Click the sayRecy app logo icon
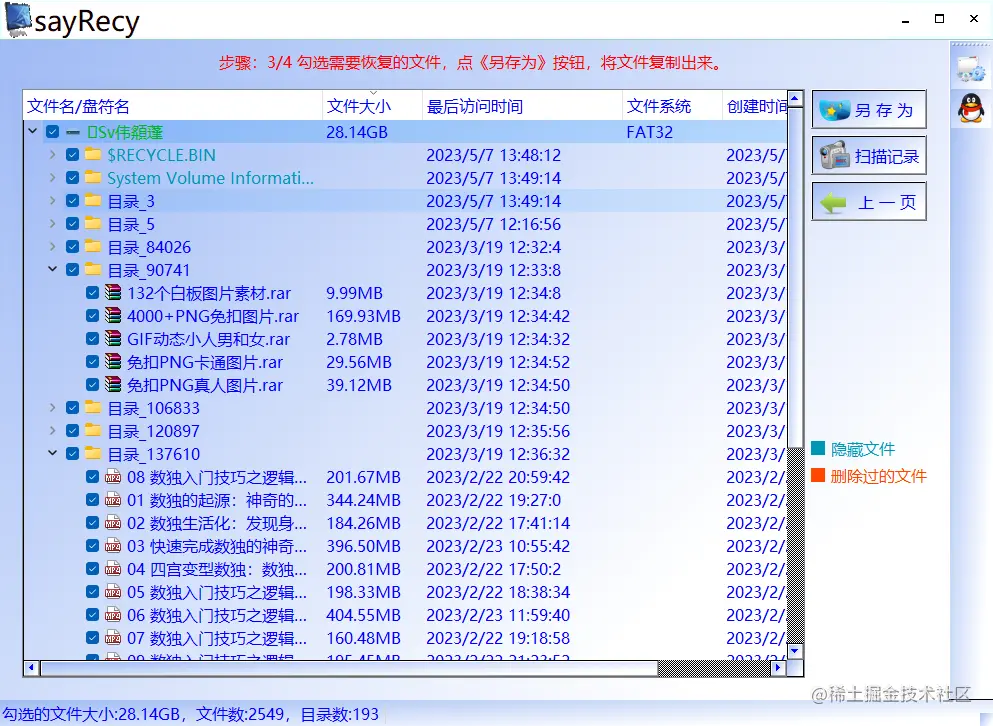 (x=18, y=19)
